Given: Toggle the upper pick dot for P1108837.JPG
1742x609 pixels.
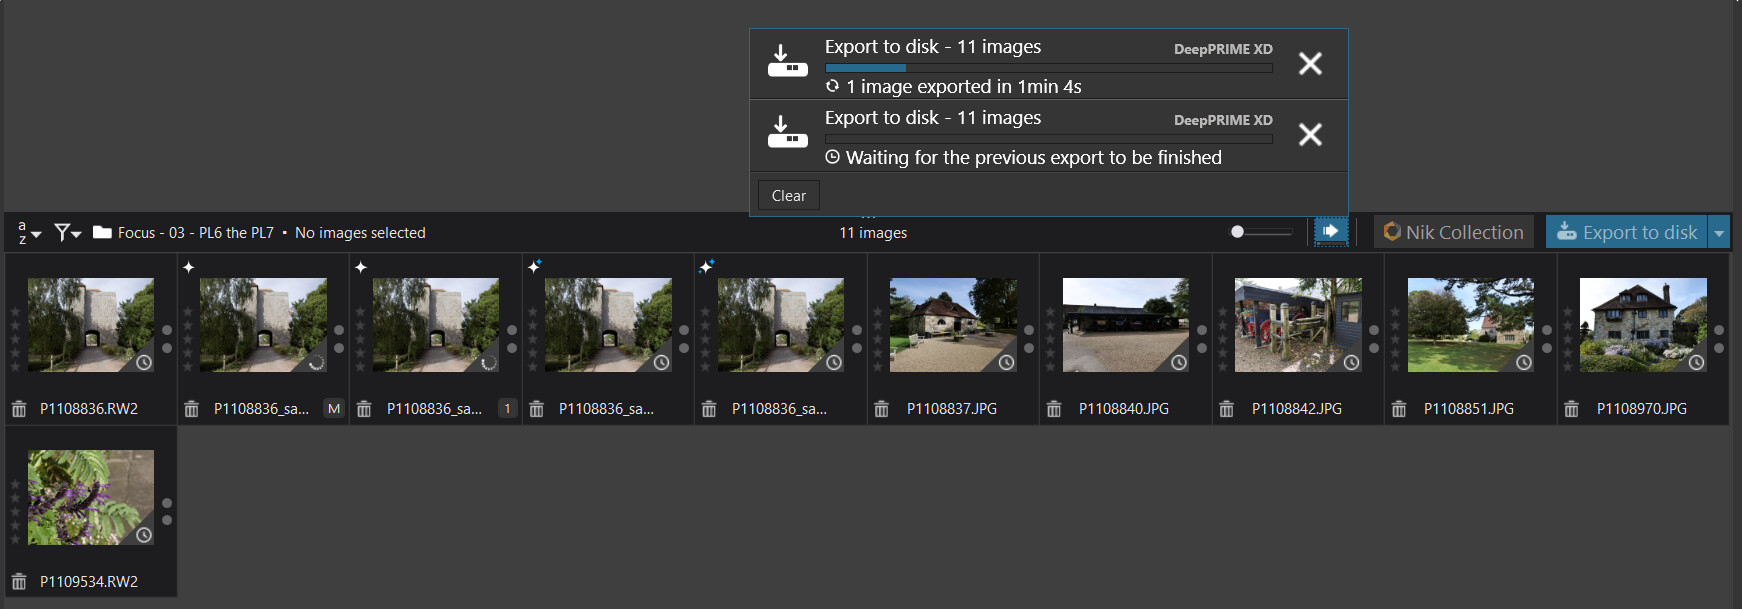Looking at the screenshot, I should (x=1029, y=330).
